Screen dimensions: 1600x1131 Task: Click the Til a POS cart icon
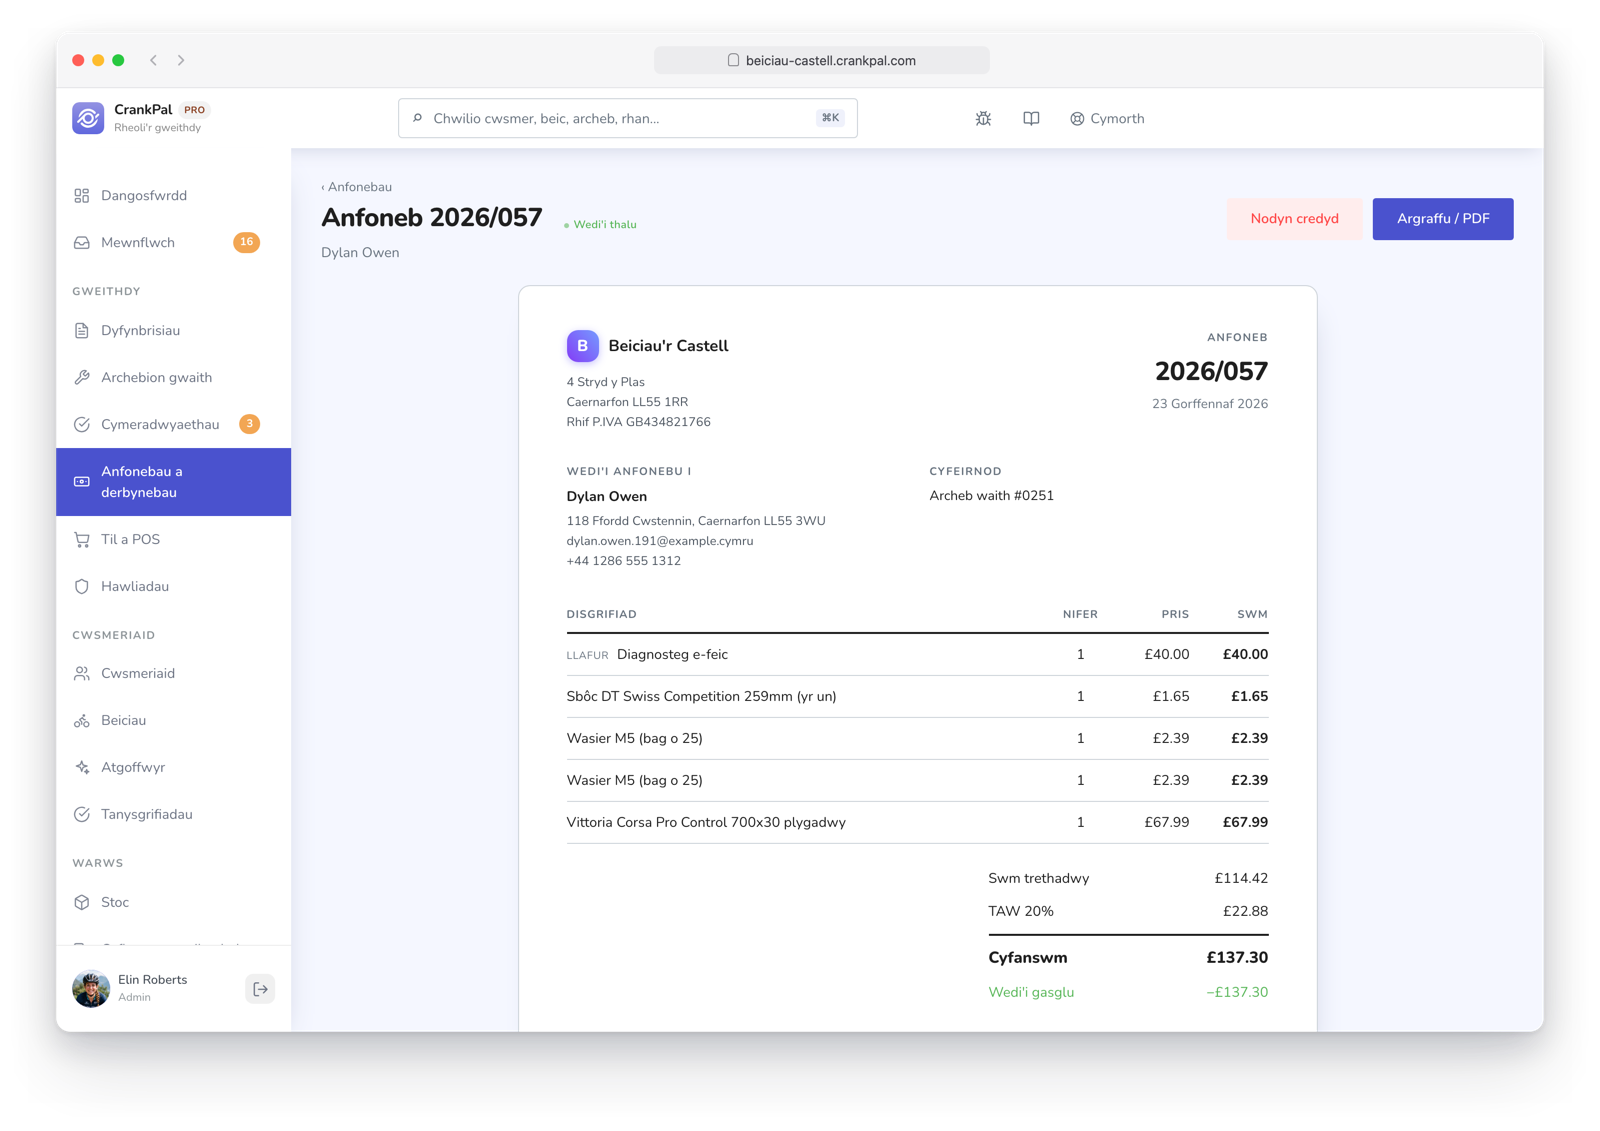[82, 540]
